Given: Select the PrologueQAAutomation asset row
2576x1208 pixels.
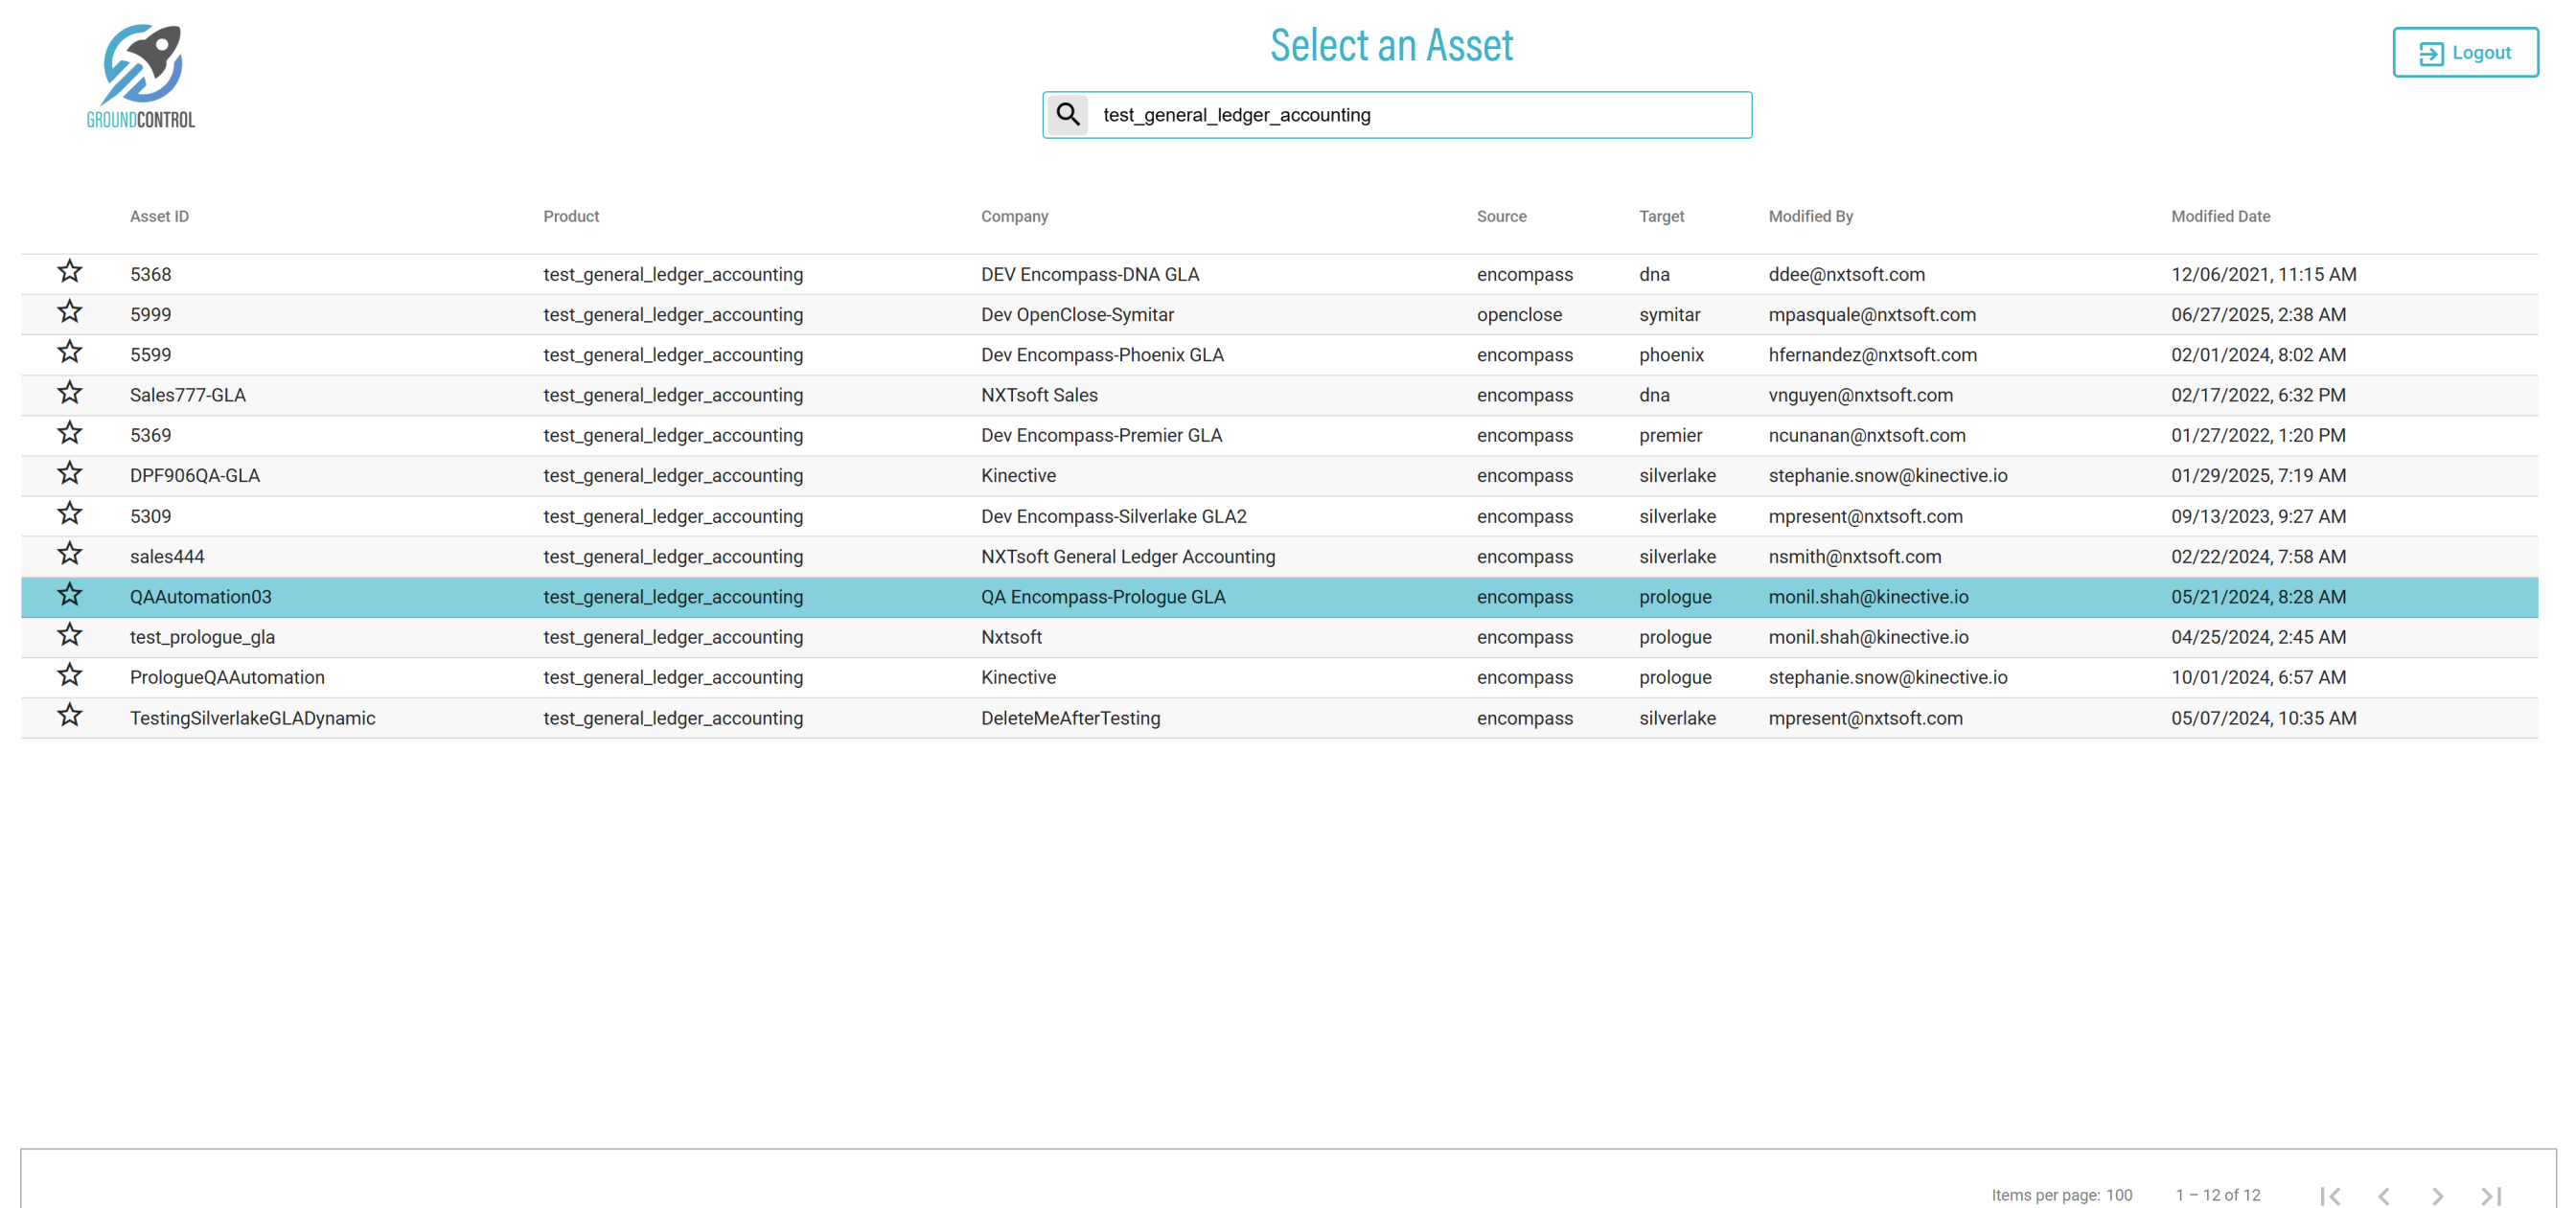Looking at the screenshot, I should [227, 677].
